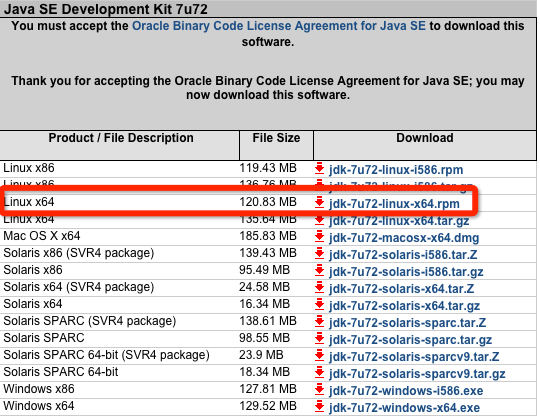Download jdk-7u72-solaris-sparc.tar.Z

407,323
